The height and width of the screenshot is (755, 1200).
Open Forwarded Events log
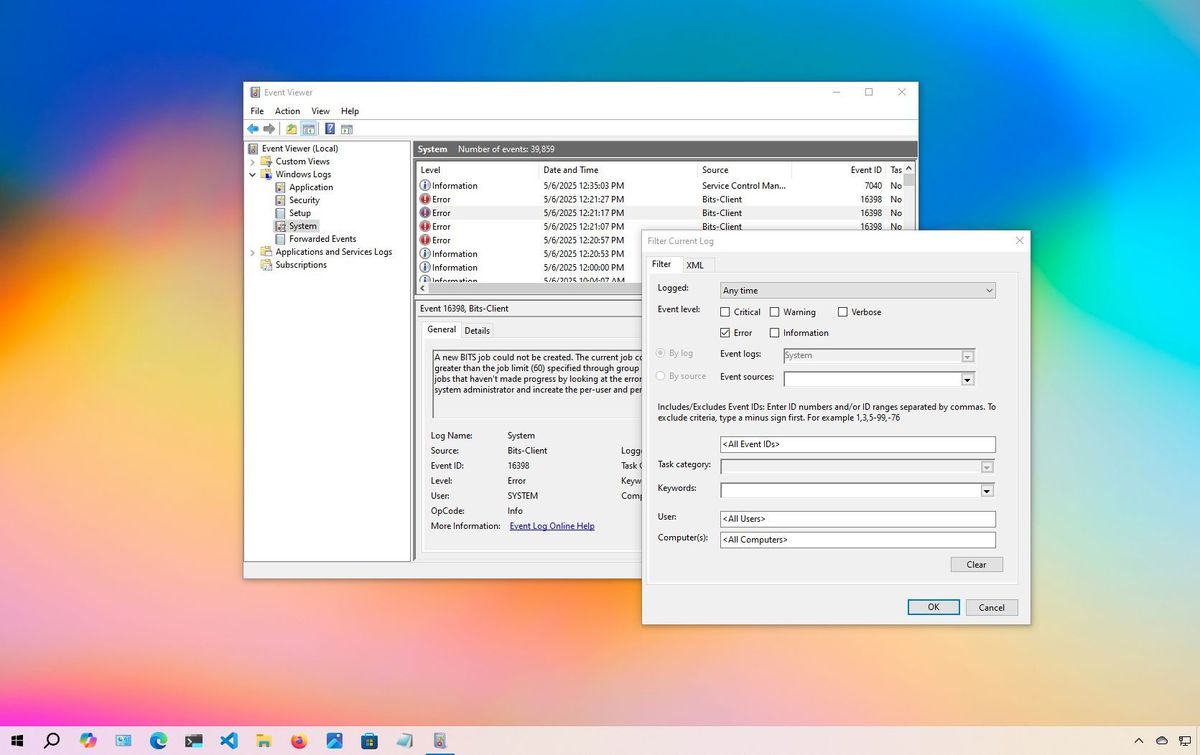tap(322, 239)
